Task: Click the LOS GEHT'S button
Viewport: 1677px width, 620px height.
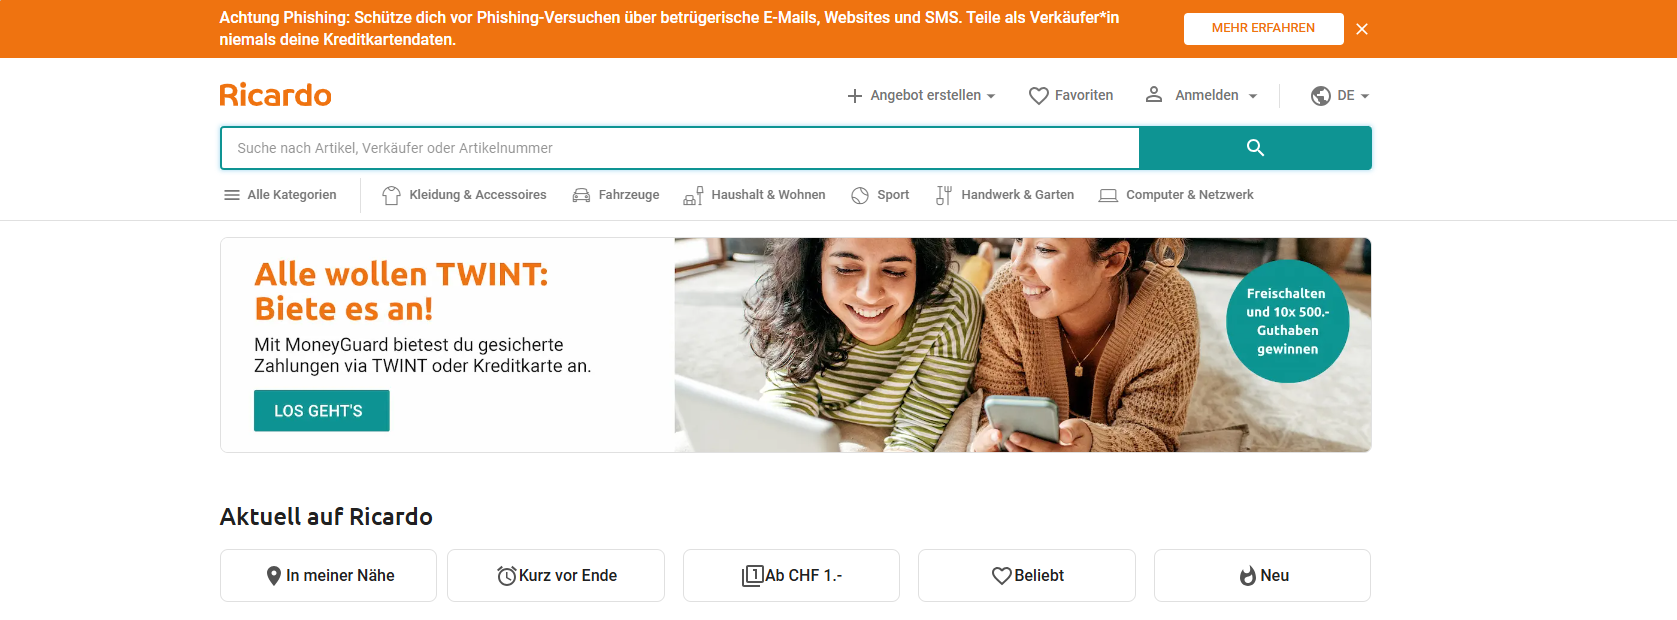Action: tap(321, 411)
